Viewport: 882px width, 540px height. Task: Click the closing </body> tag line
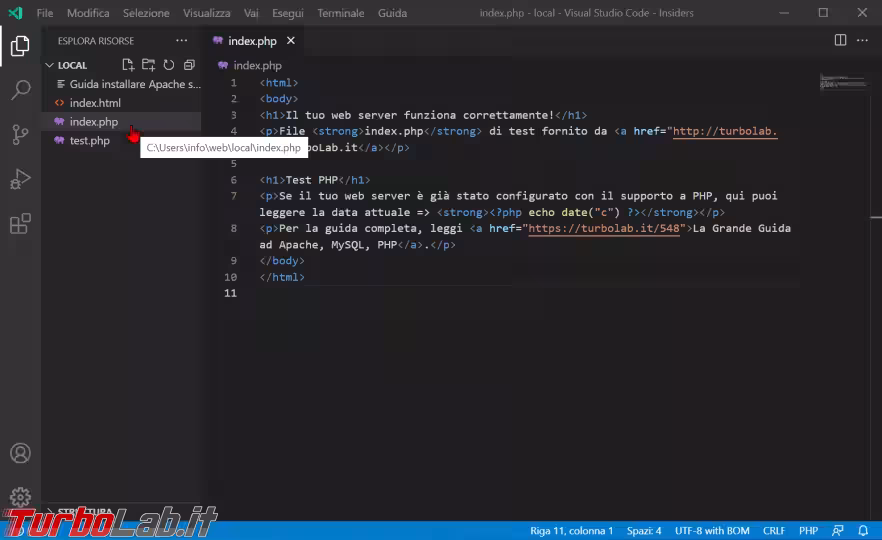[282, 260]
